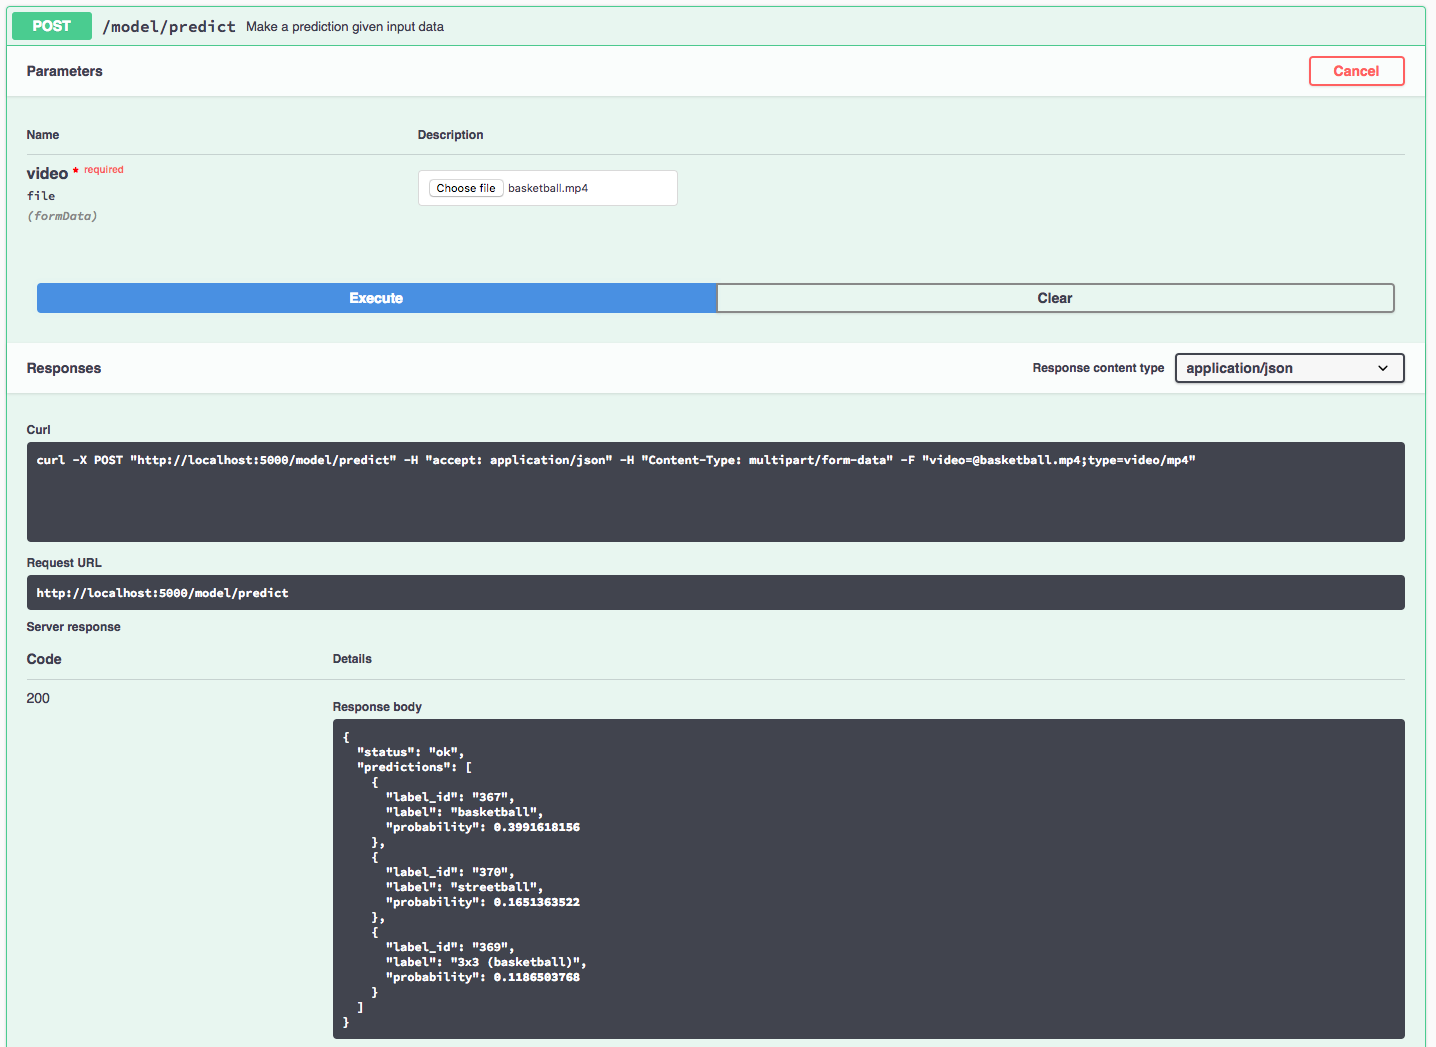Viewport: 1436px width, 1047px height.
Task: Click the 200 response code
Action: tap(38, 698)
